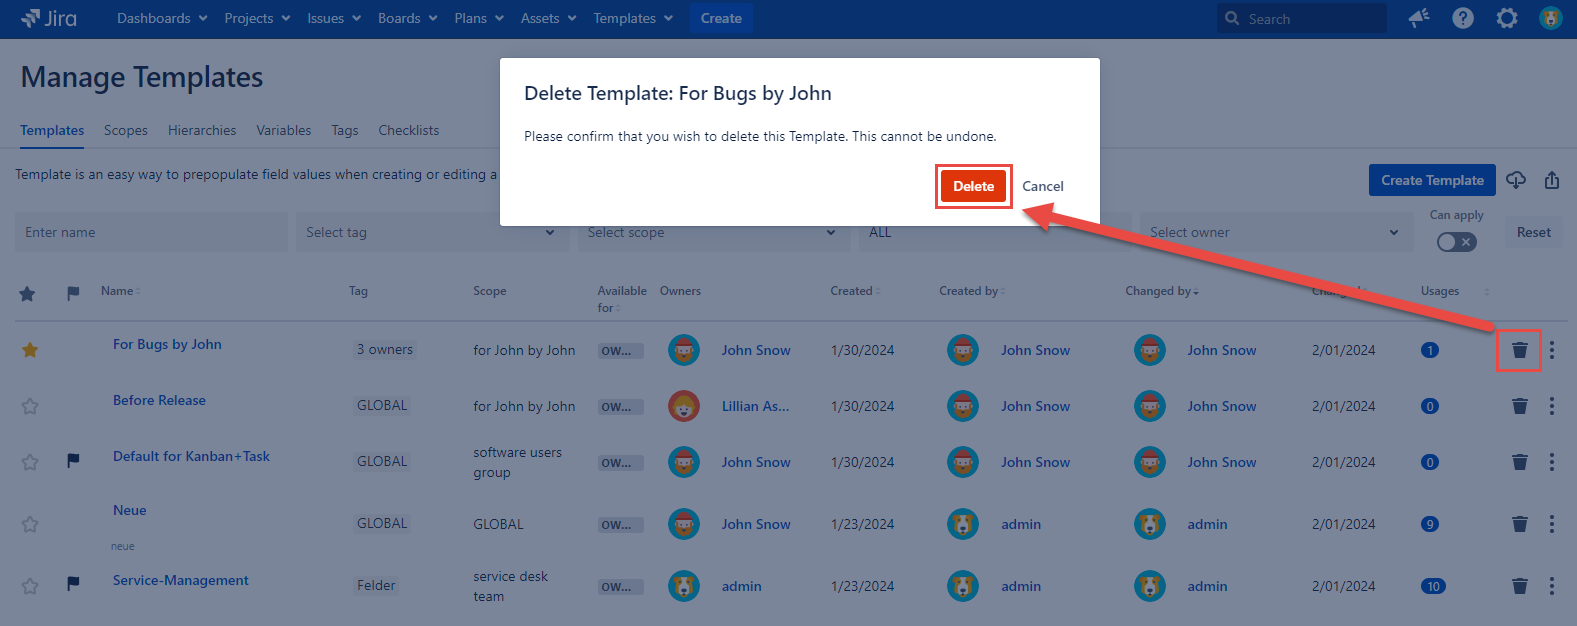Switch to the Variables tab
This screenshot has height=626, width=1577.
coord(283,130)
